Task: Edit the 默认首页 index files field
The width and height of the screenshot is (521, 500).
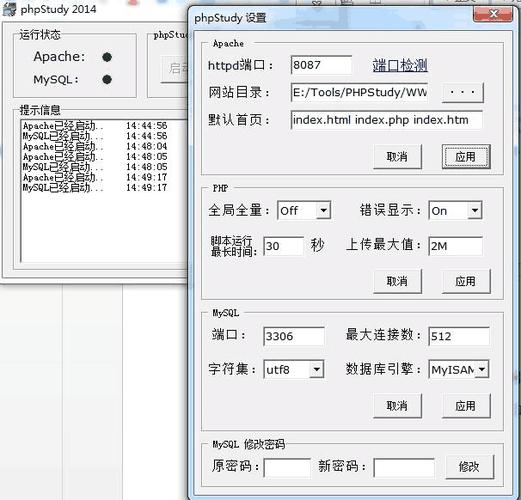Action: coord(387,120)
